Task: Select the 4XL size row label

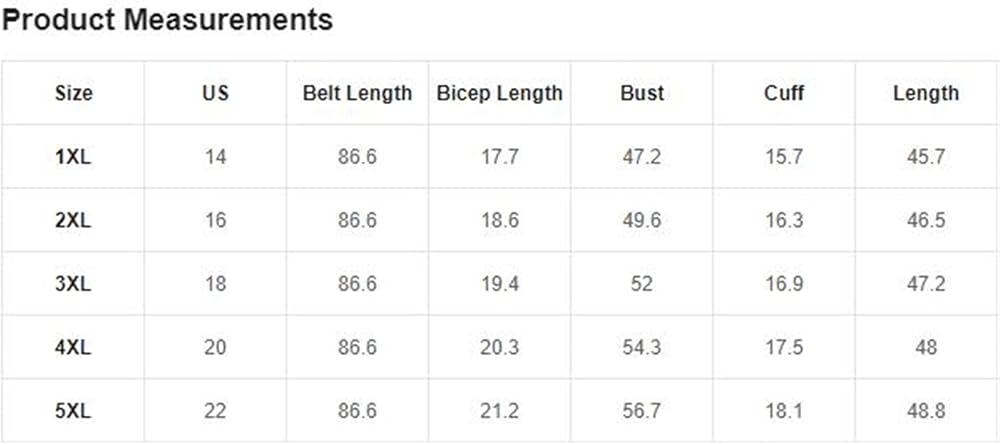Action: point(73,347)
